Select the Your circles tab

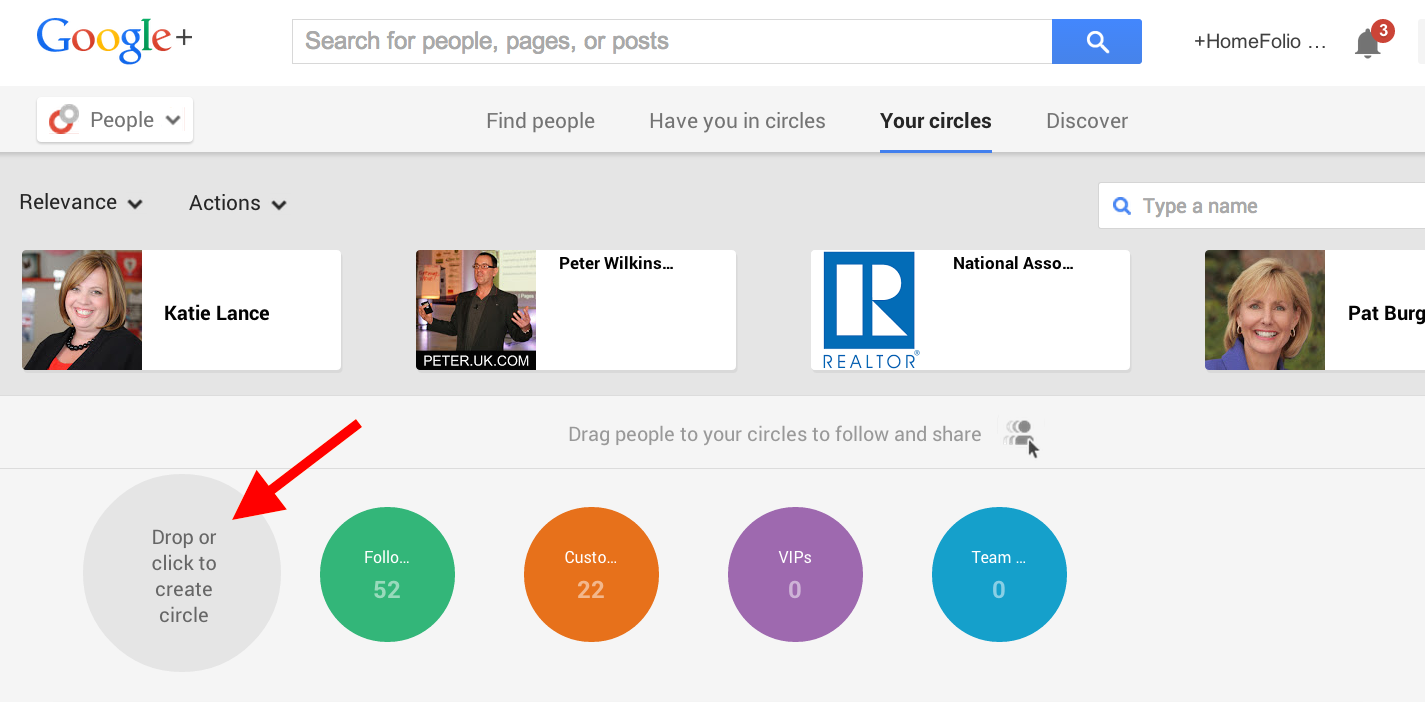coord(936,121)
